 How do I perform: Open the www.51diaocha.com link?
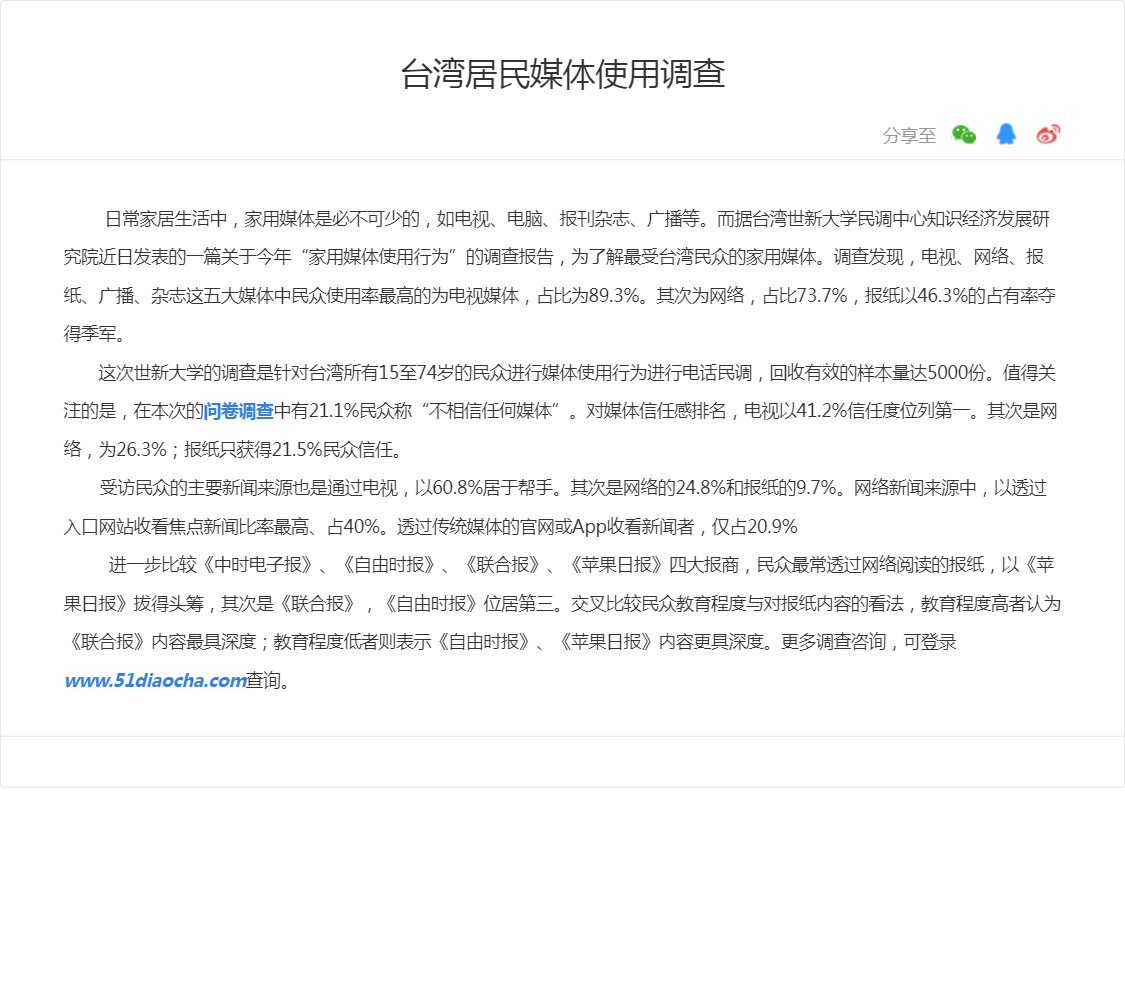tap(155, 681)
